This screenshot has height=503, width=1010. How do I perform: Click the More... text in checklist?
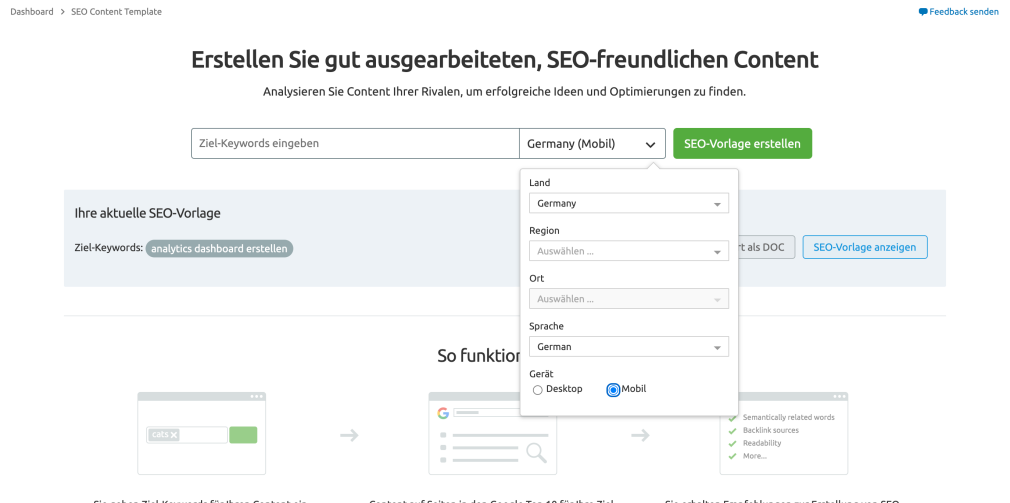tap(755, 456)
